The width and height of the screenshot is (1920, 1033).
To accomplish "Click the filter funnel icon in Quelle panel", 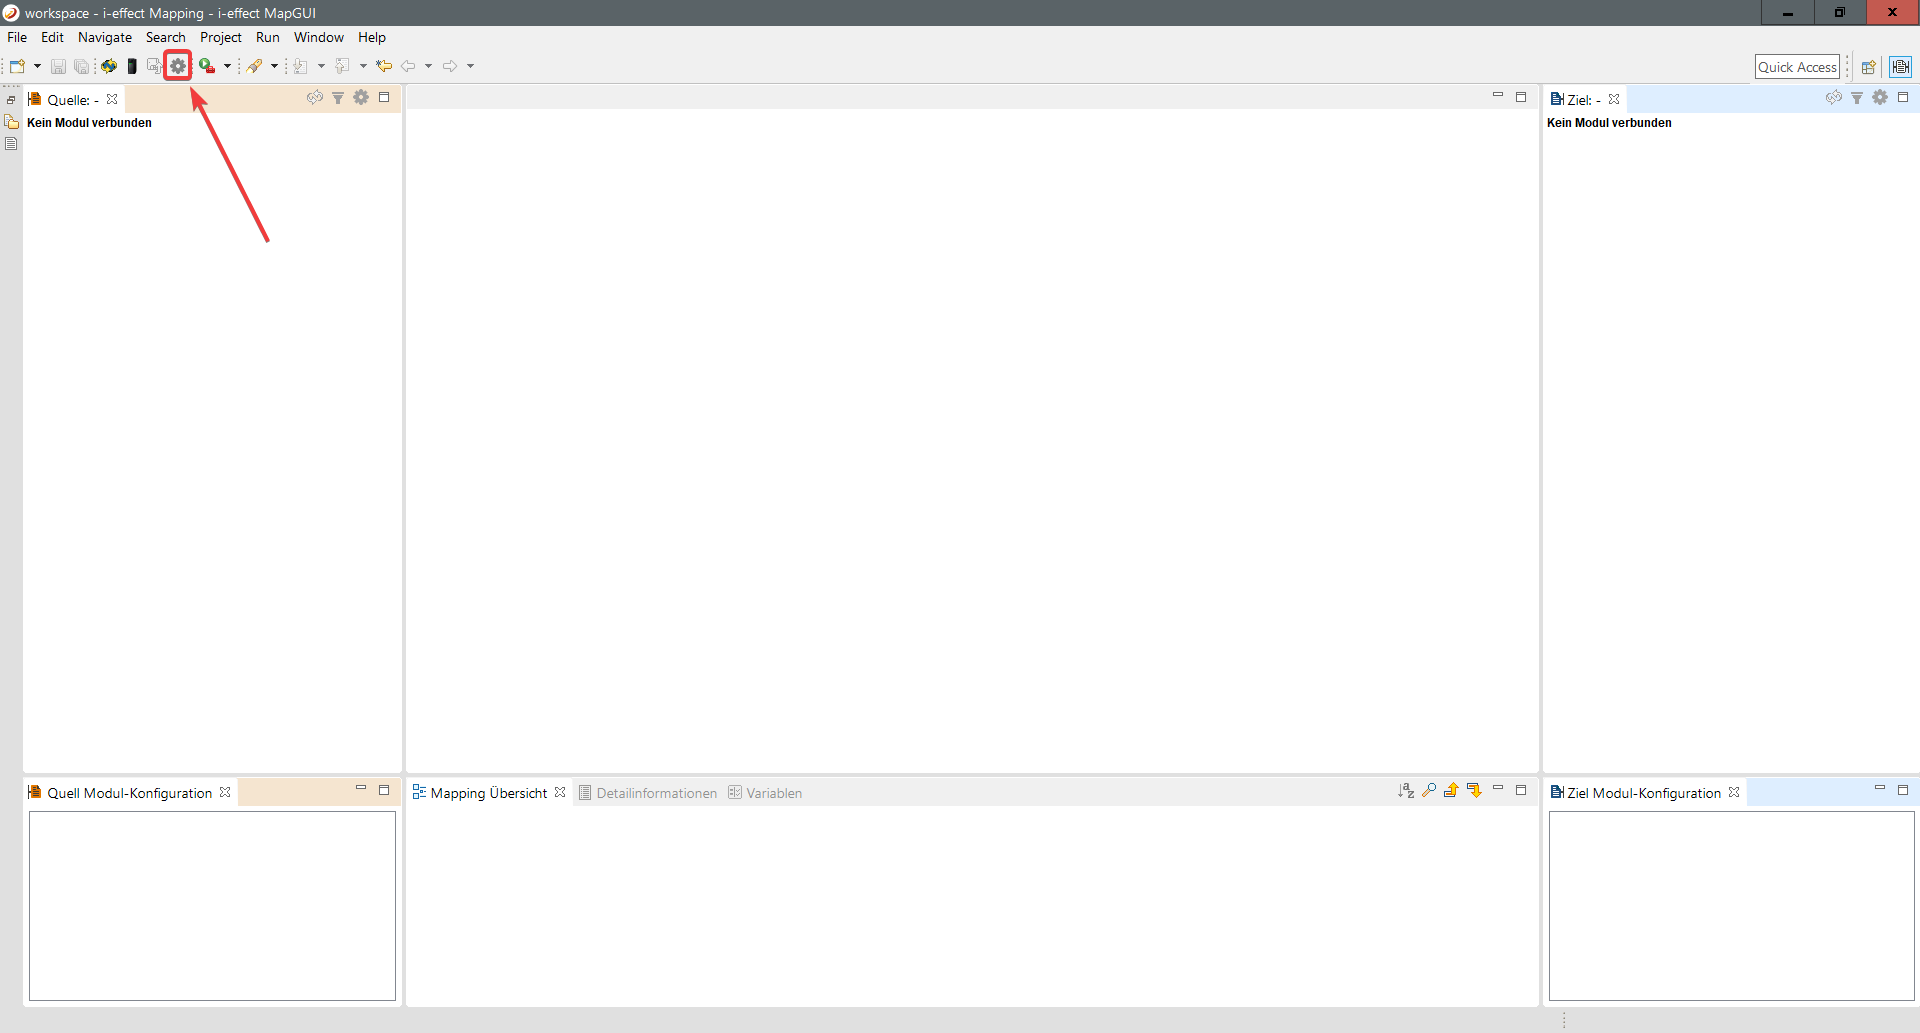I will tap(338, 98).
